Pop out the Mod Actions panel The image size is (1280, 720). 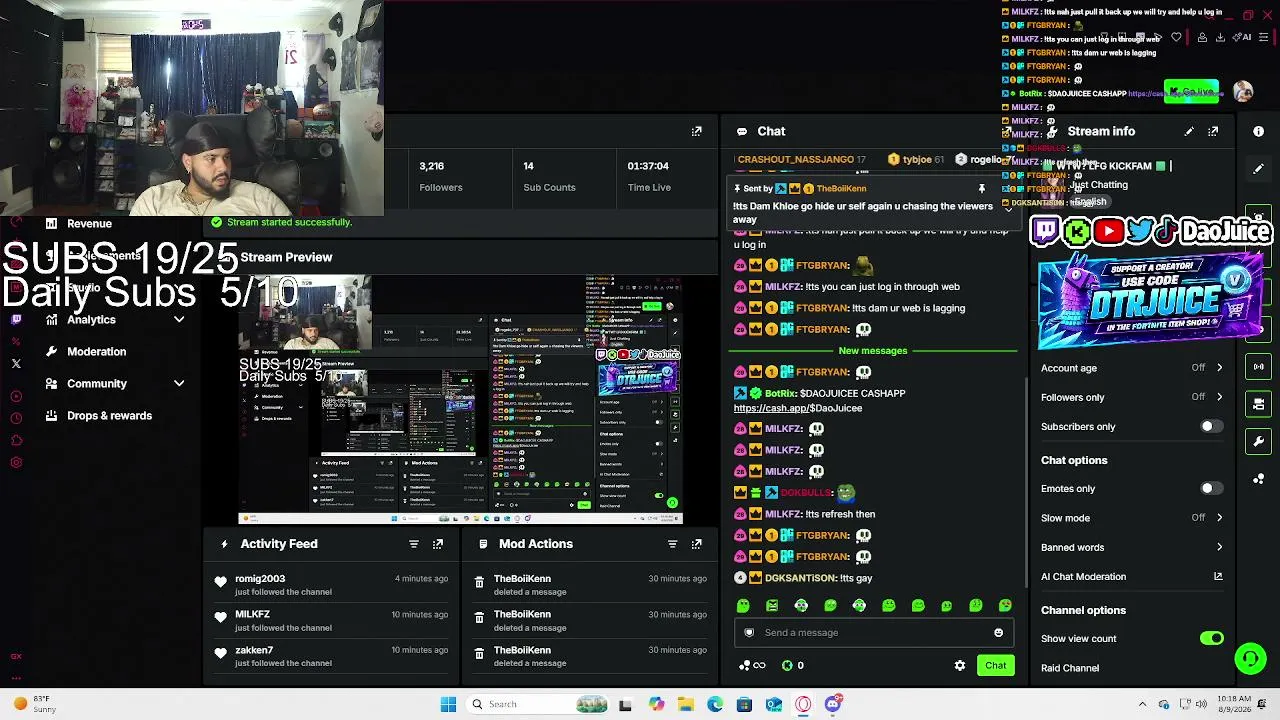click(697, 544)
